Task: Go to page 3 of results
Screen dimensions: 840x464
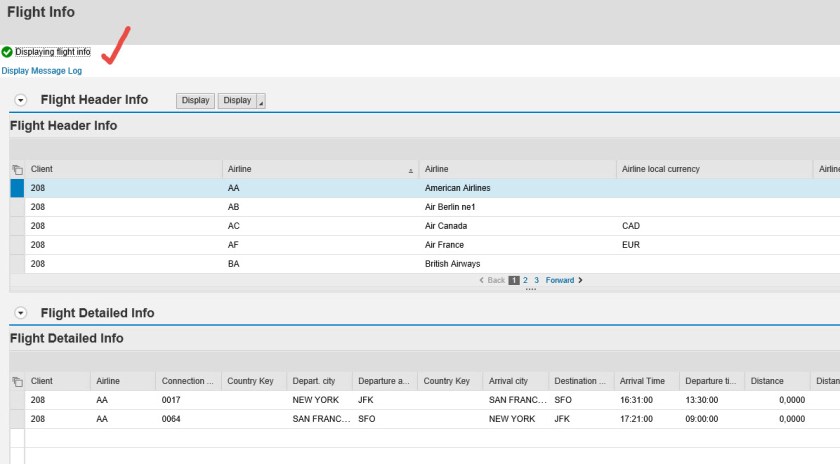Action: point(536,280)
